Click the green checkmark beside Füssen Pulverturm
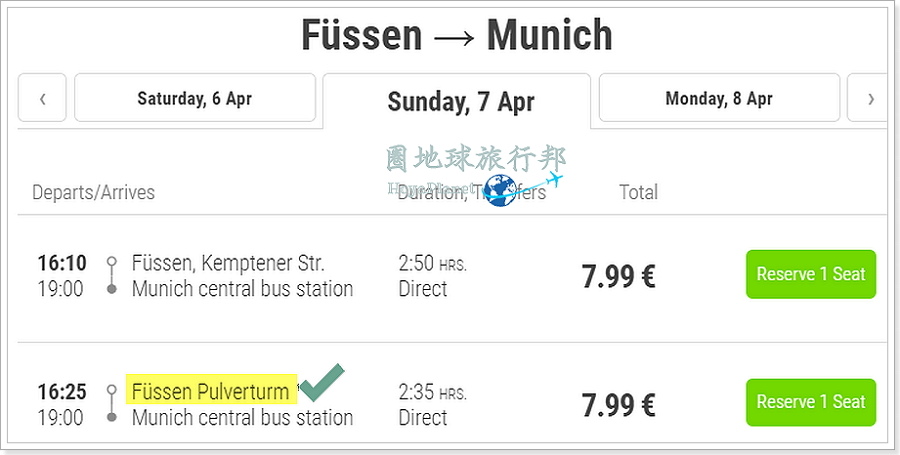Screen dimensions: 900x455 322,382
